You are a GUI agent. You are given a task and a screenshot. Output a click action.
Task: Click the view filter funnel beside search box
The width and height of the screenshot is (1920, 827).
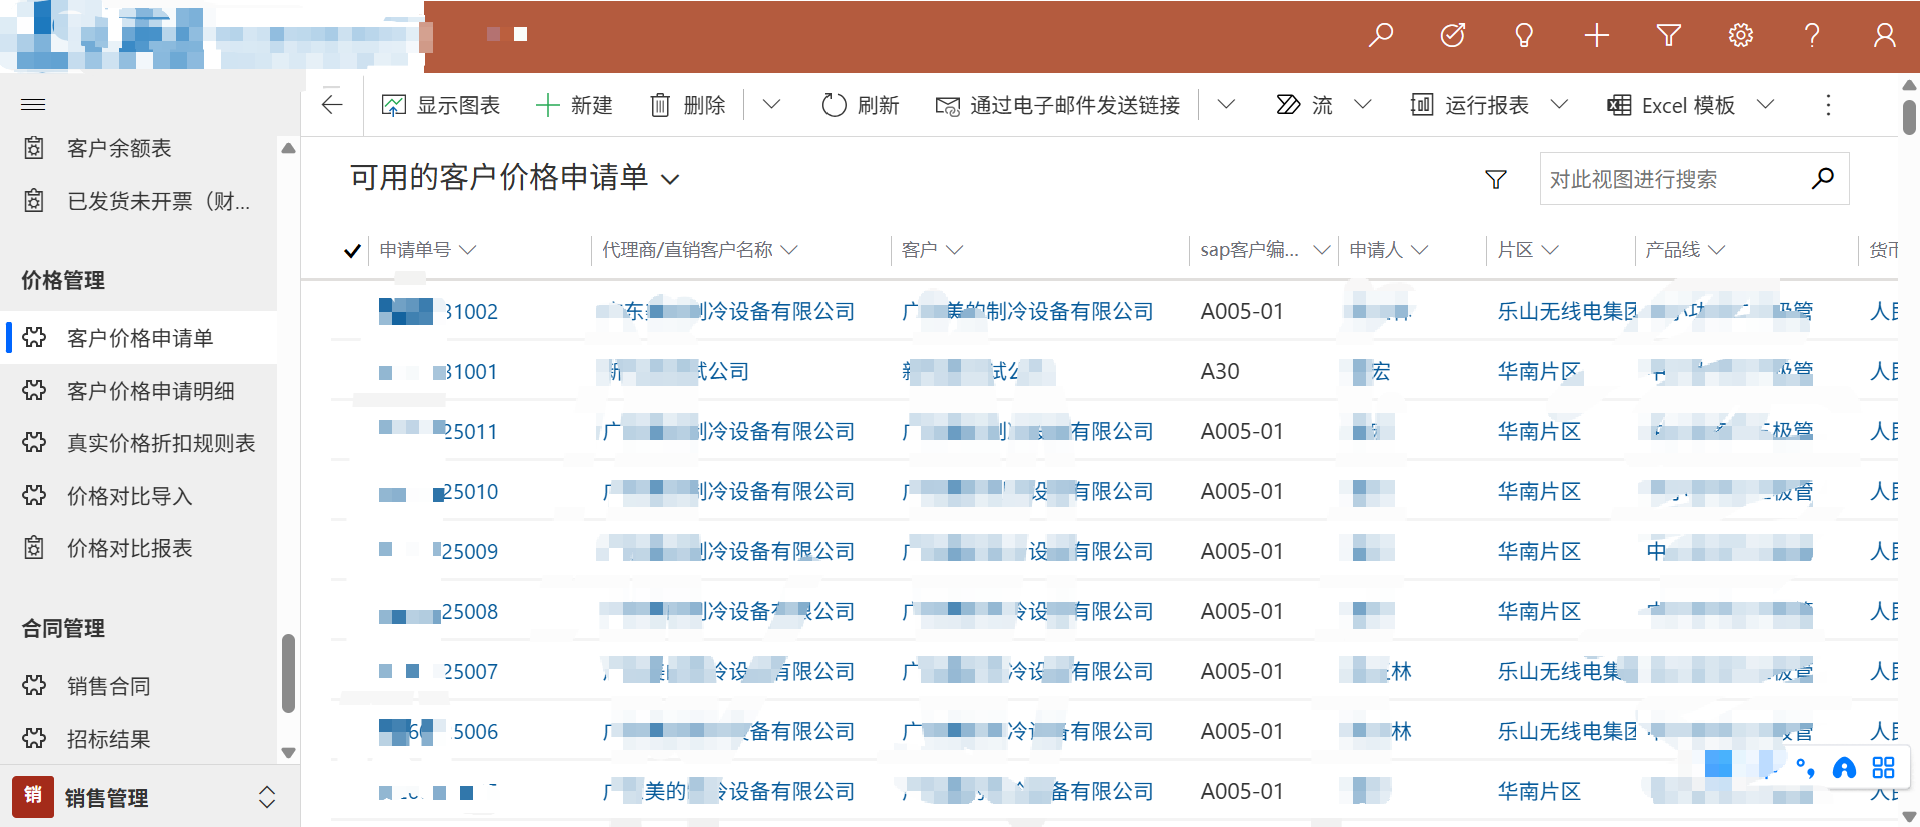[1496, 179]
